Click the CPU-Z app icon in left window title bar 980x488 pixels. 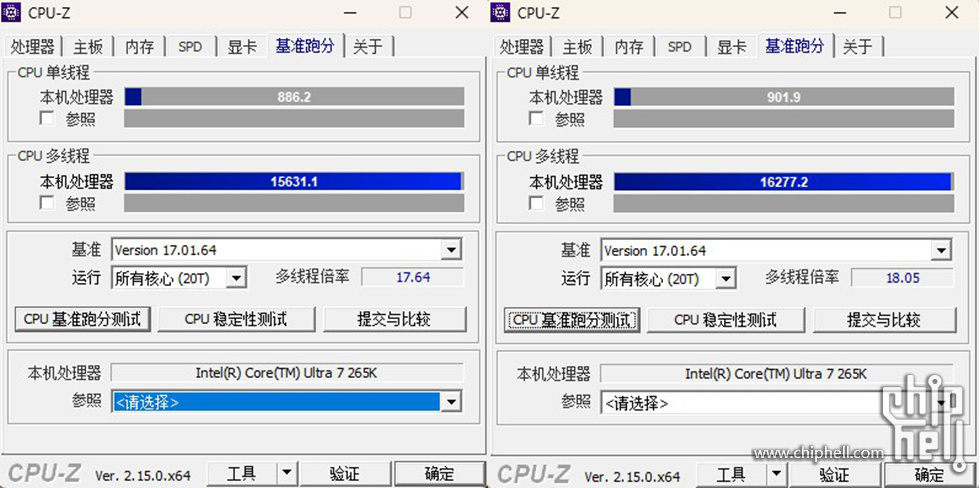coord(11,12)
